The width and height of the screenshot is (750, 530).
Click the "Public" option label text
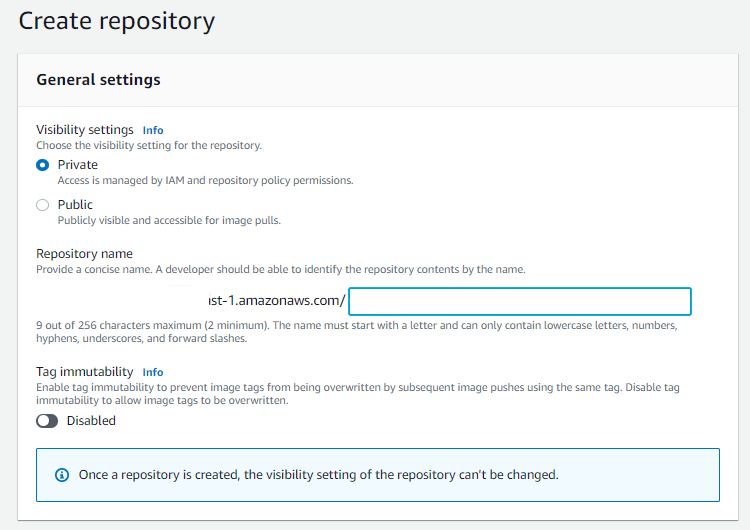(x=75, y=205)
